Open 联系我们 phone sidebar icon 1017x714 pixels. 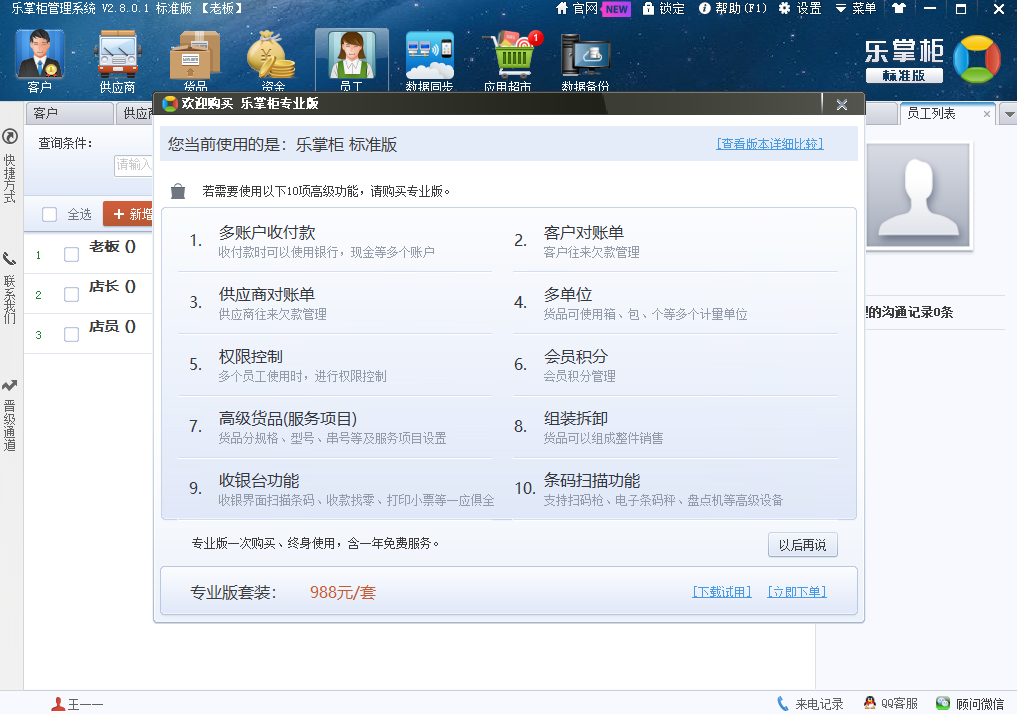tap(10, 259)
